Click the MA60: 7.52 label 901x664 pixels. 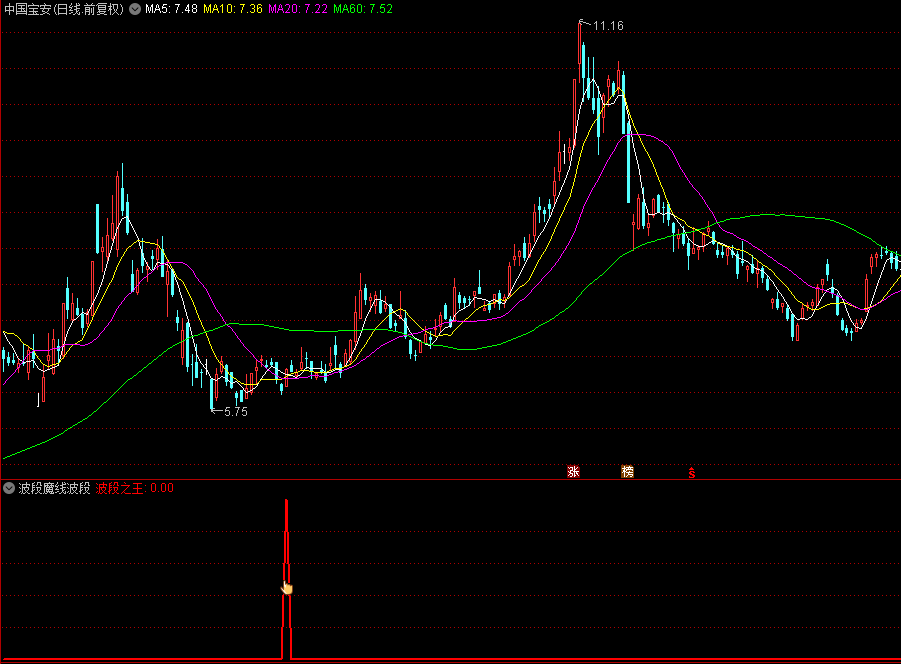click(363, 9)
